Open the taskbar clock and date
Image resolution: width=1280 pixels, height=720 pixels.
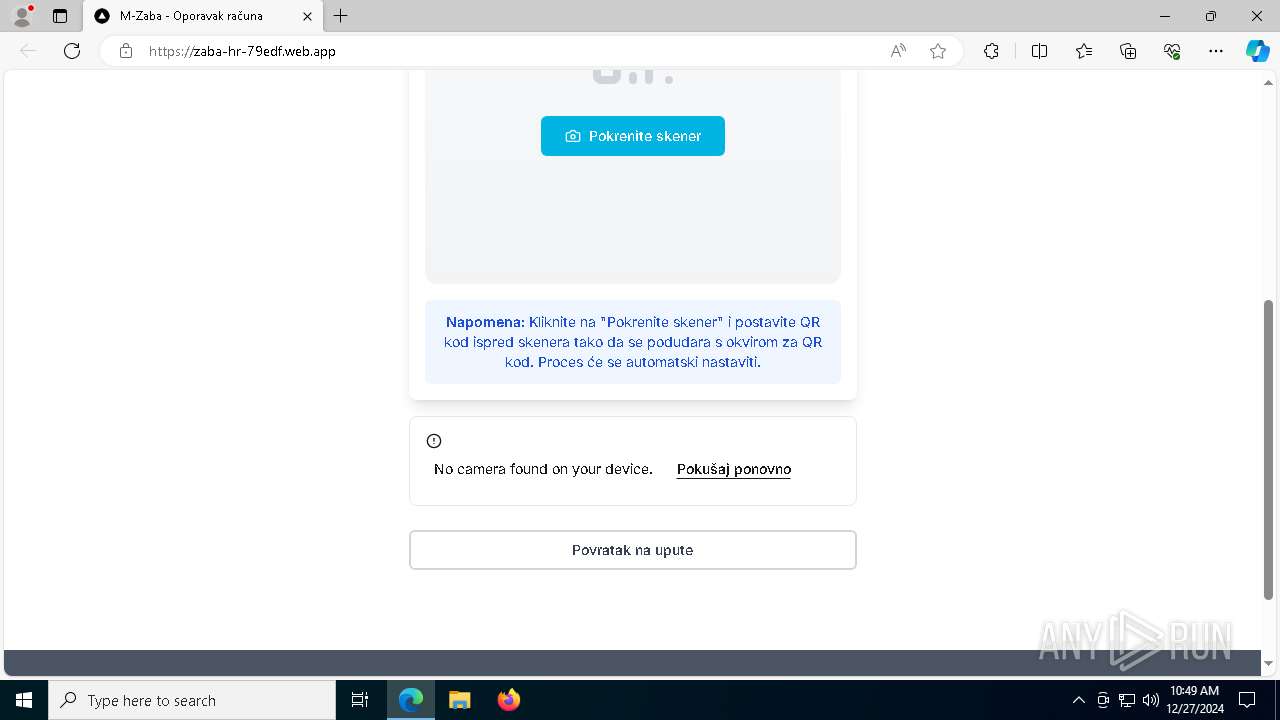(x=1194, y=700)
